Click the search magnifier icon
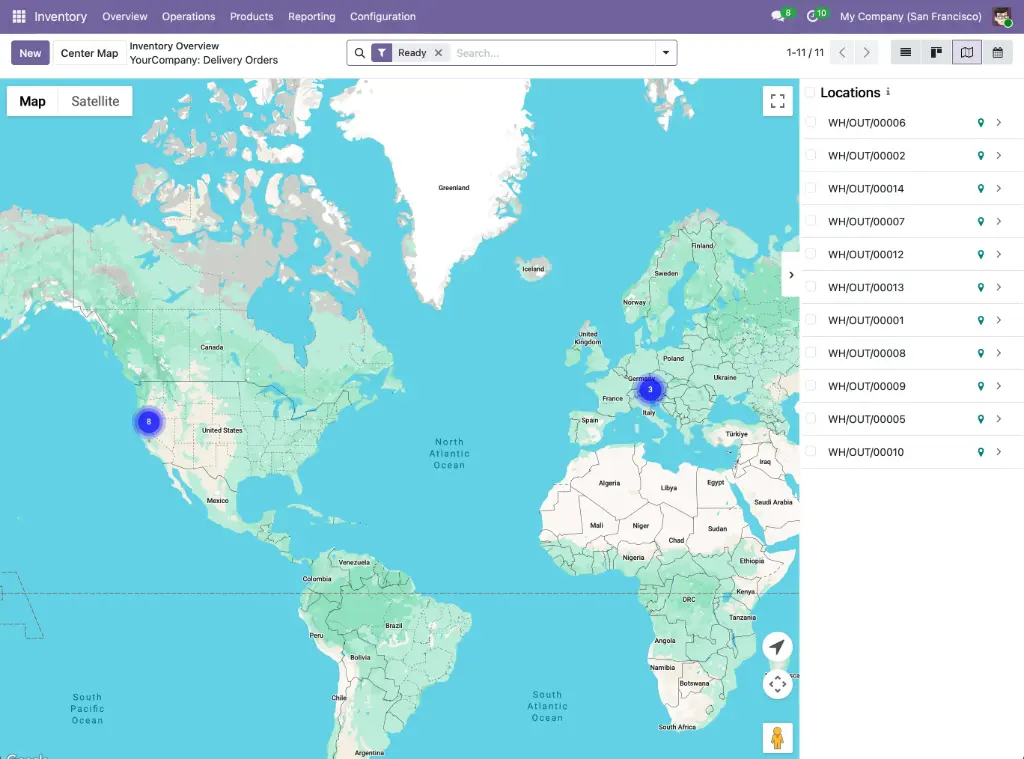 tap(359, 53)
